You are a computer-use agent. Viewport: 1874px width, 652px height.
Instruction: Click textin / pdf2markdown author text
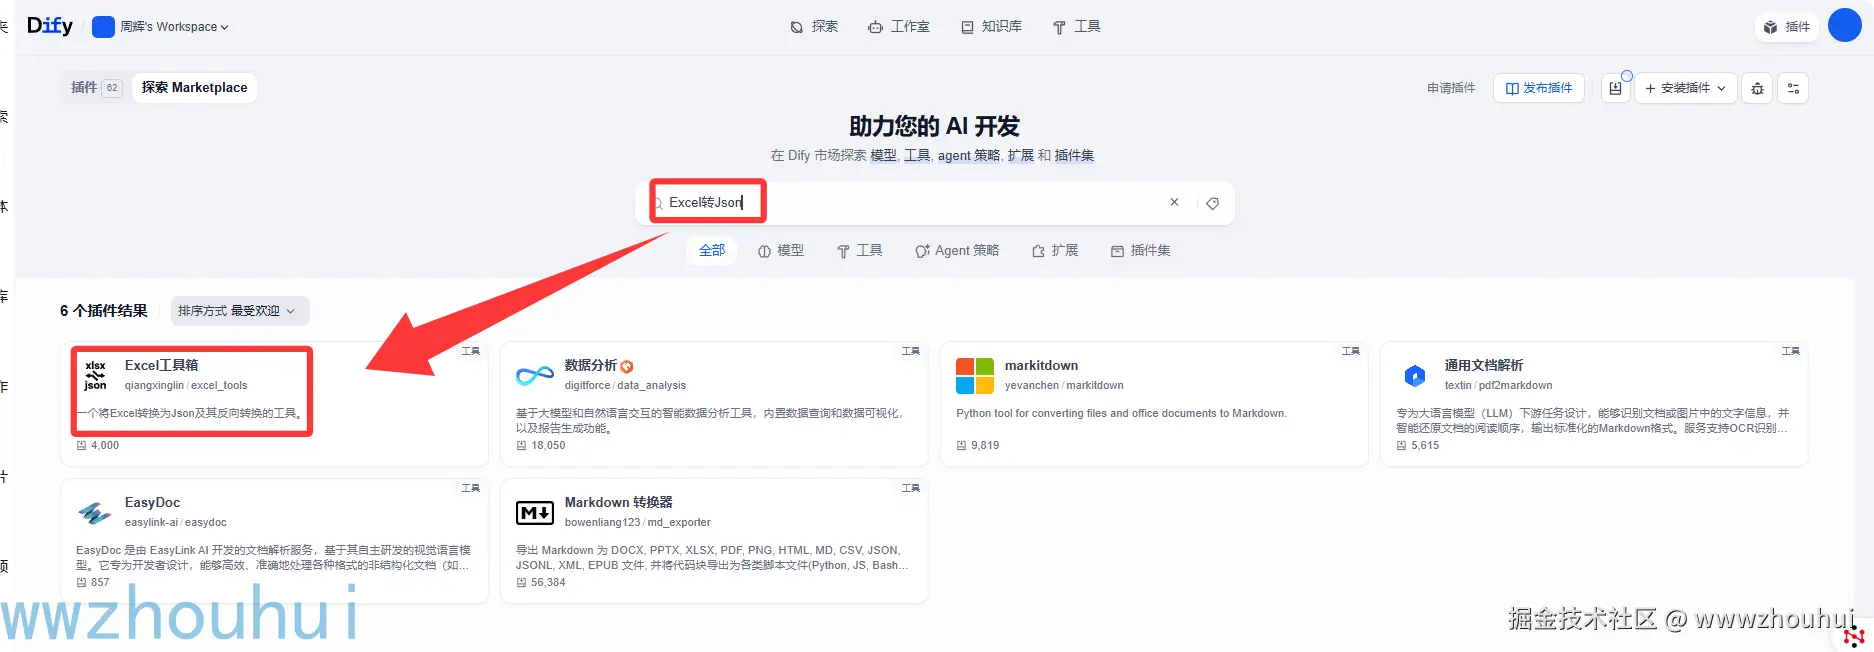click(1498, 386)
